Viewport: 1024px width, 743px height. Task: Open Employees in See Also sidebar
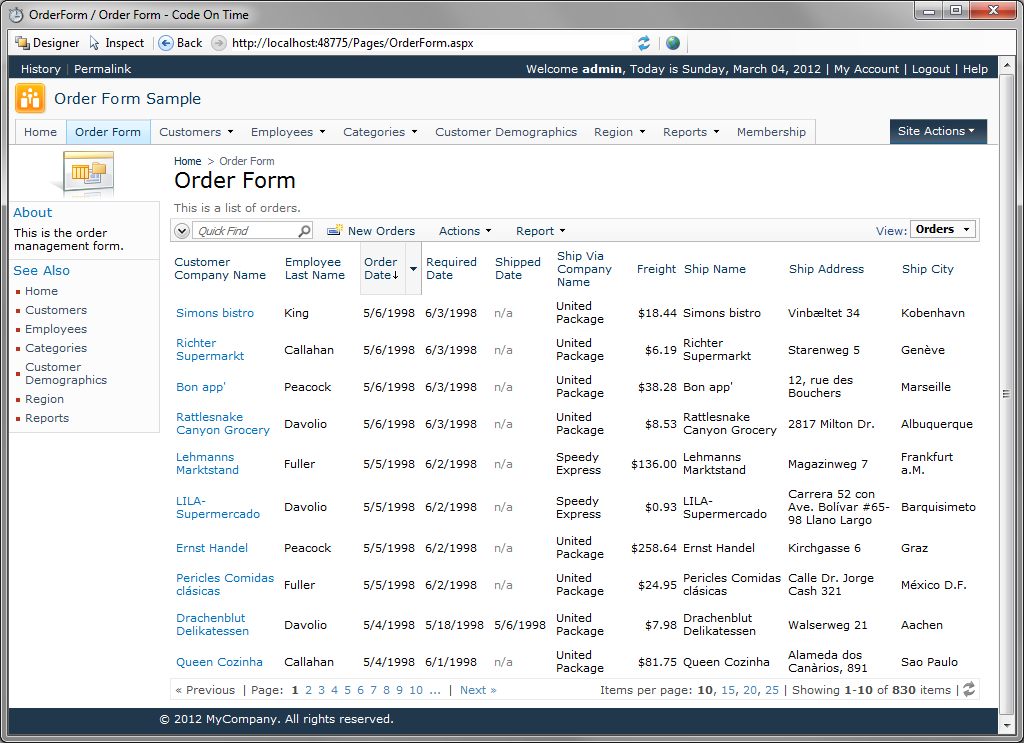(56, 329)
